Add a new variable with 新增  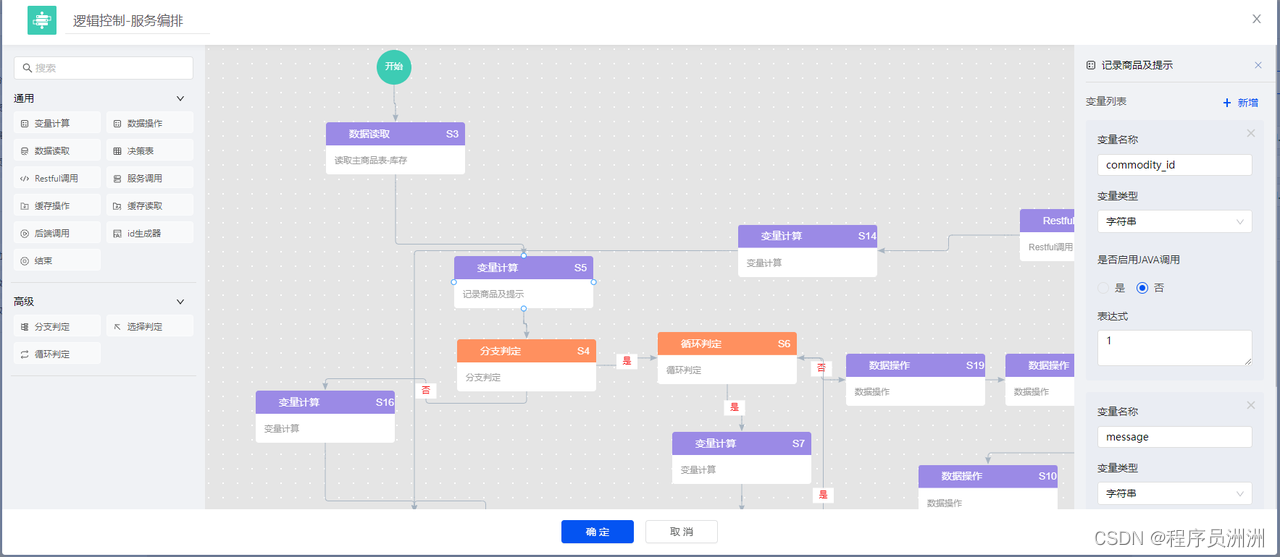[x=1240, y=103]
